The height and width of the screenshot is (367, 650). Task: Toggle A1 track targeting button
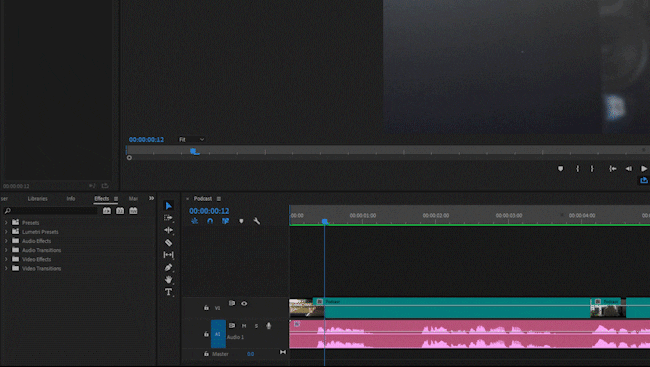tap(218, 334)
